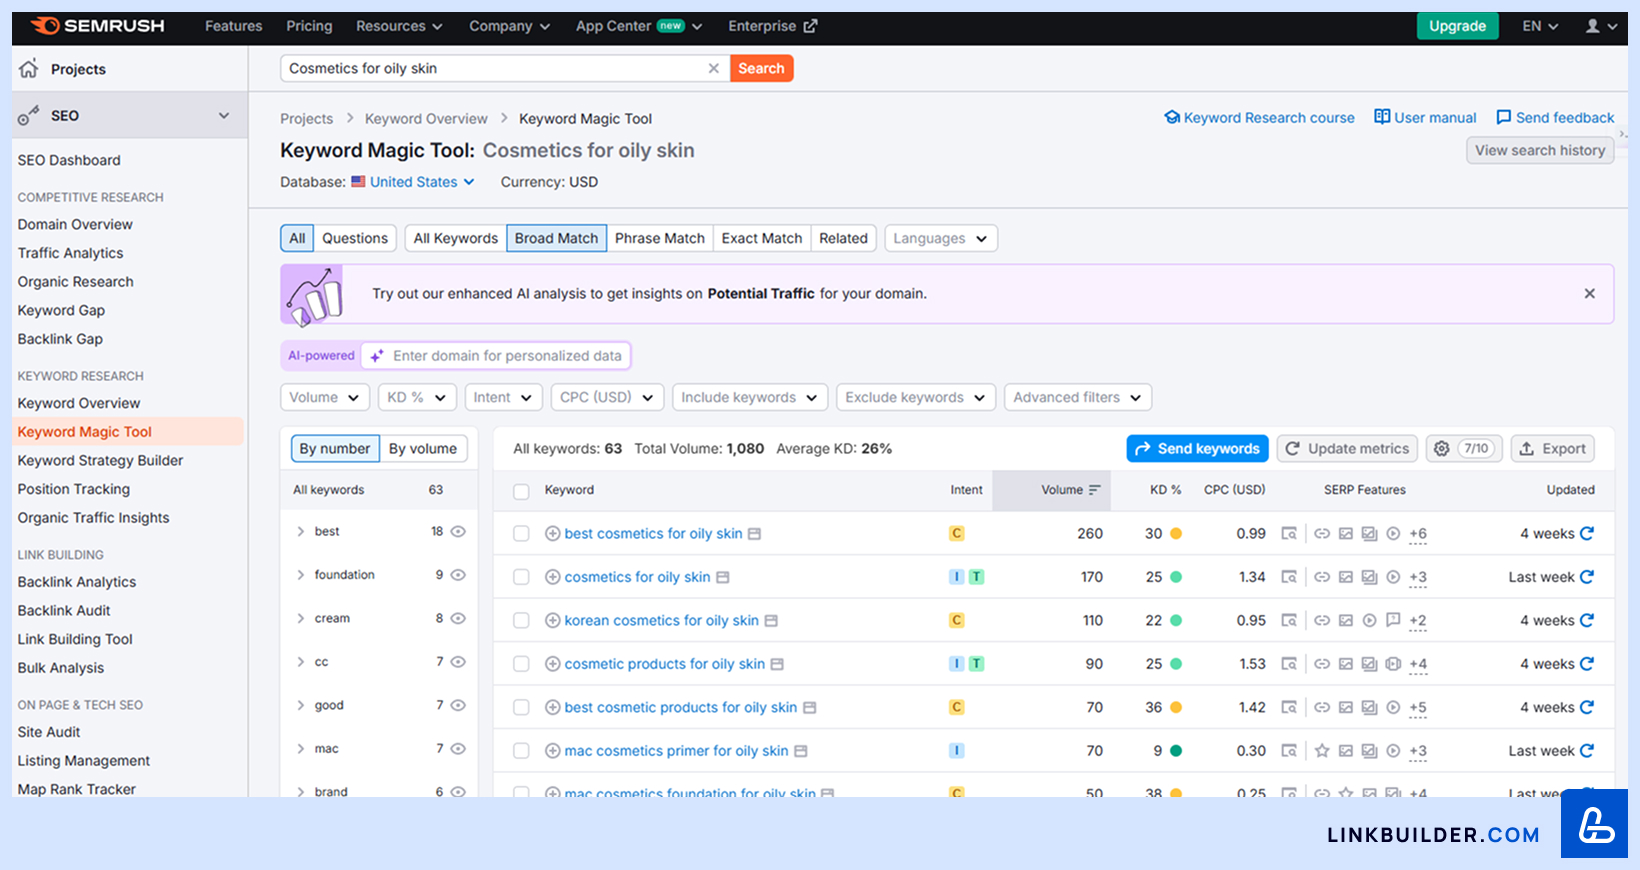The width and height of the screenshot is (1640, 870).
Task: Add korean cosmetics for oily skin plus icon
Action: pos(552,621)
